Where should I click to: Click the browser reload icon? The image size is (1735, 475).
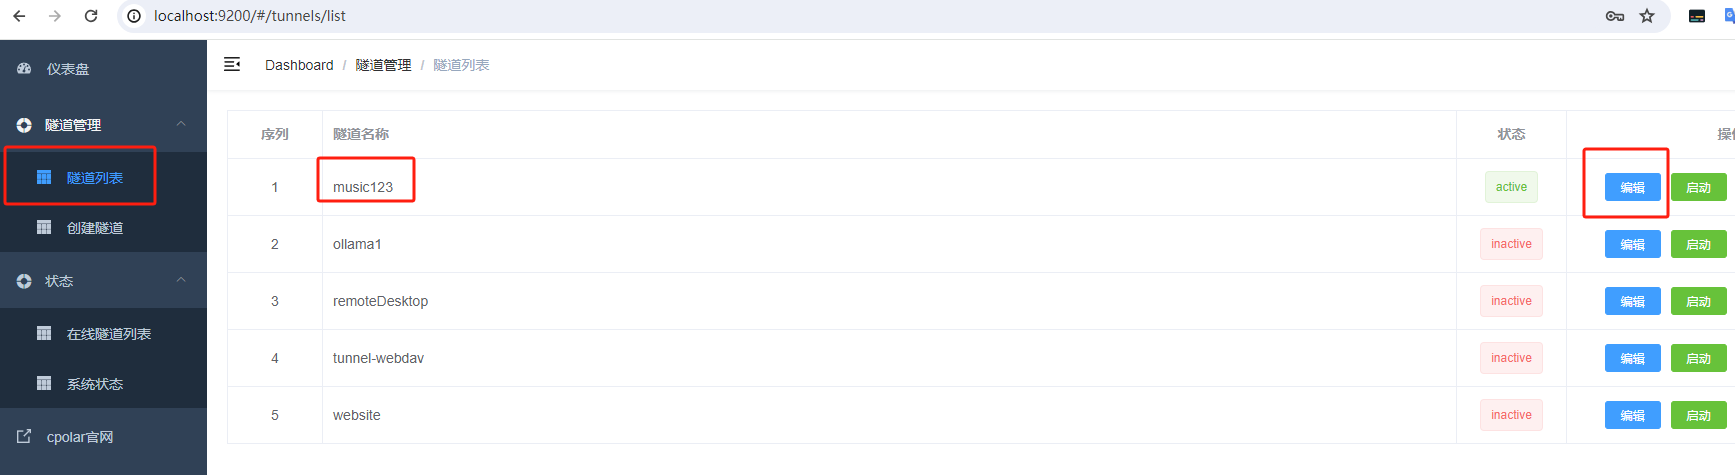click(91, 16)
